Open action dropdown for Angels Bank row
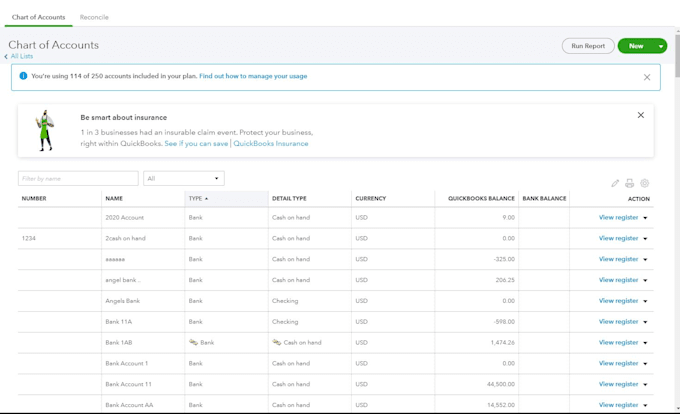The width and height of the screenshot is (680, 414). (645, 301)
